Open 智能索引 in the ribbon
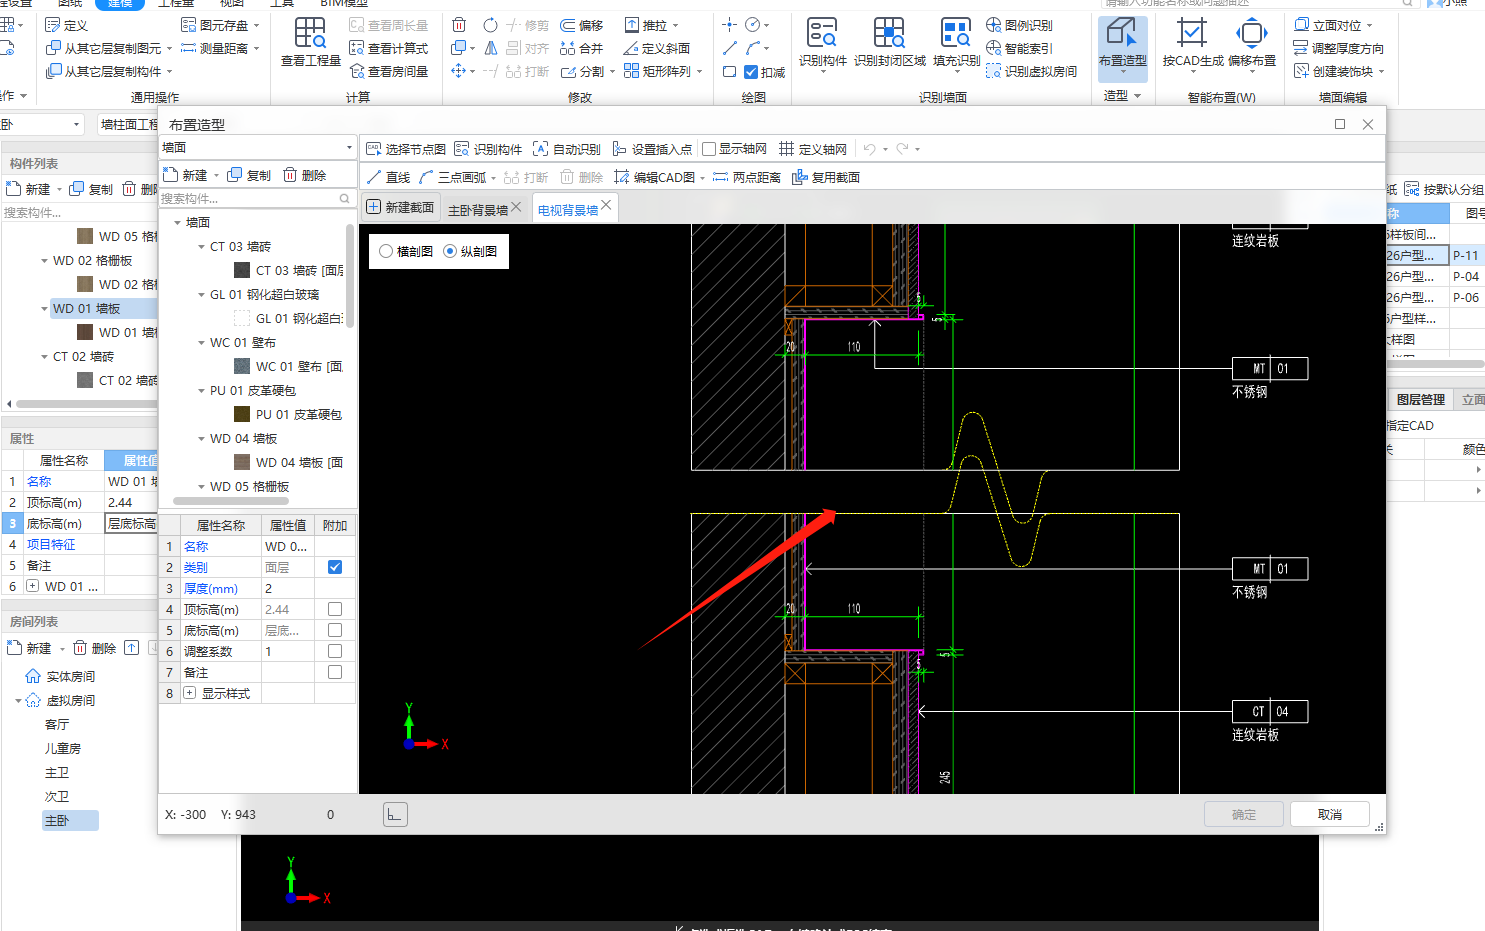 pos(1019,48)
